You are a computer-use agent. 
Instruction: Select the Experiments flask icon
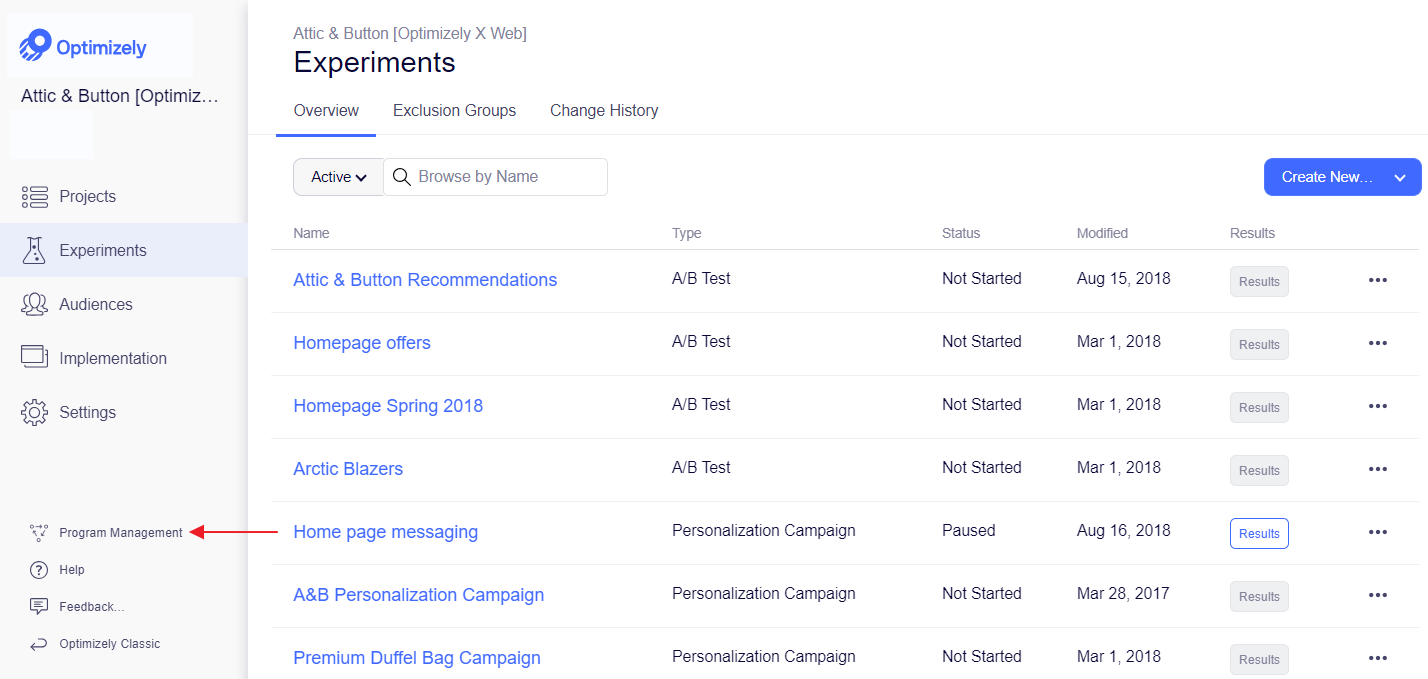(x=35, y=251)
